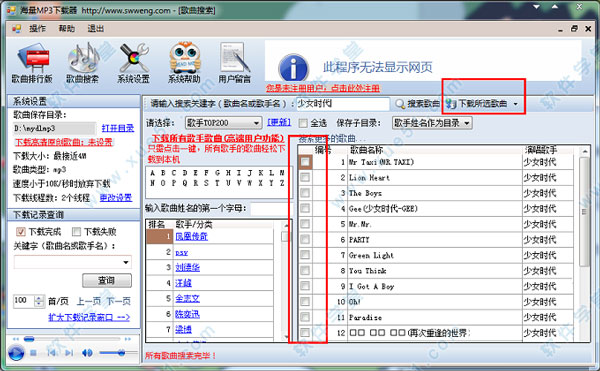Click 下载高清原创歌曲：未设置 link
The height and width of the screenshot is (371, 600).
64,142
